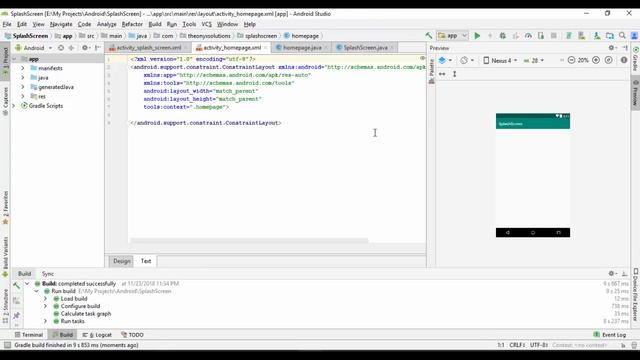Viewport: 640px width, 360px height.
Task: Expand the generatedJava folder
Action: tap(23, 87)
